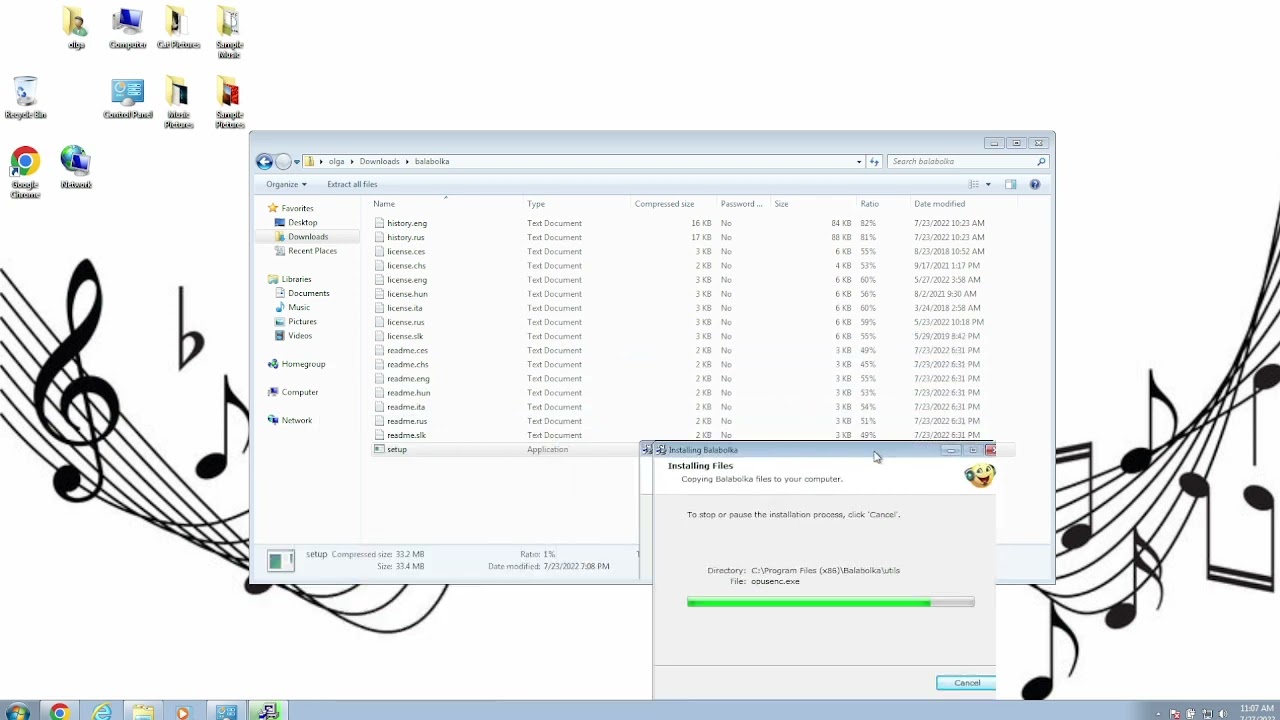This screenshot has height=720, width=1280.
Task: Open Explorer help question-mark icon
Action: tap(1035, 184)
